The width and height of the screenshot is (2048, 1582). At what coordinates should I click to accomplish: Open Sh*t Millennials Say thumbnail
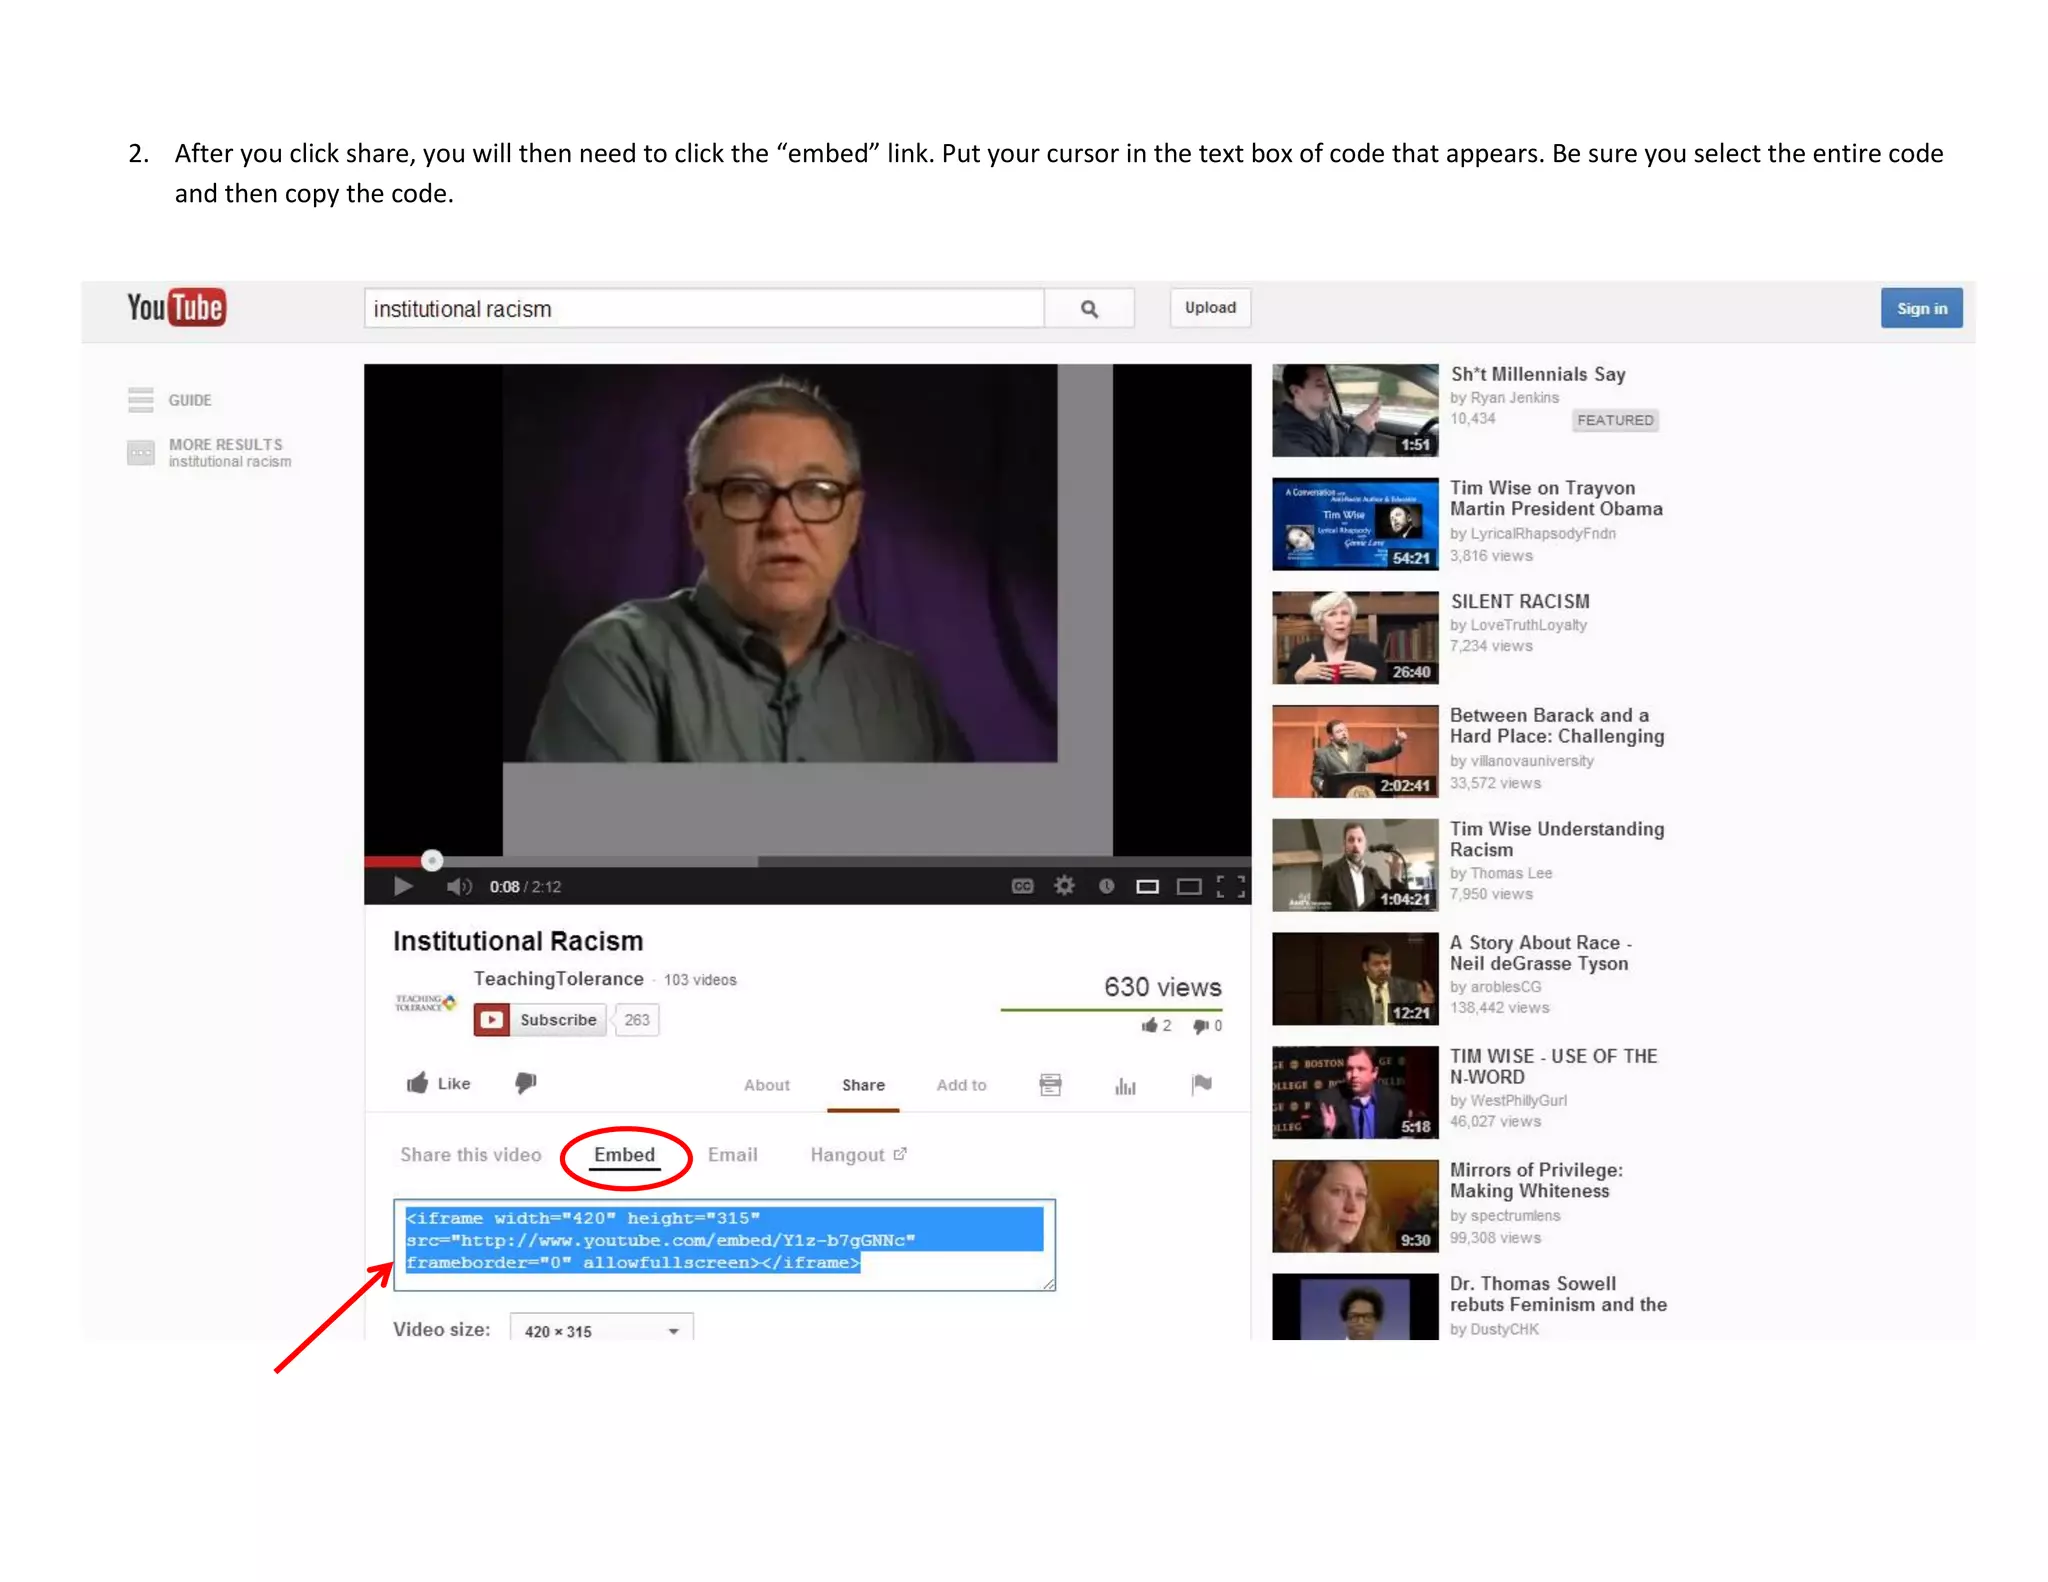click(x=1355, y=410)
